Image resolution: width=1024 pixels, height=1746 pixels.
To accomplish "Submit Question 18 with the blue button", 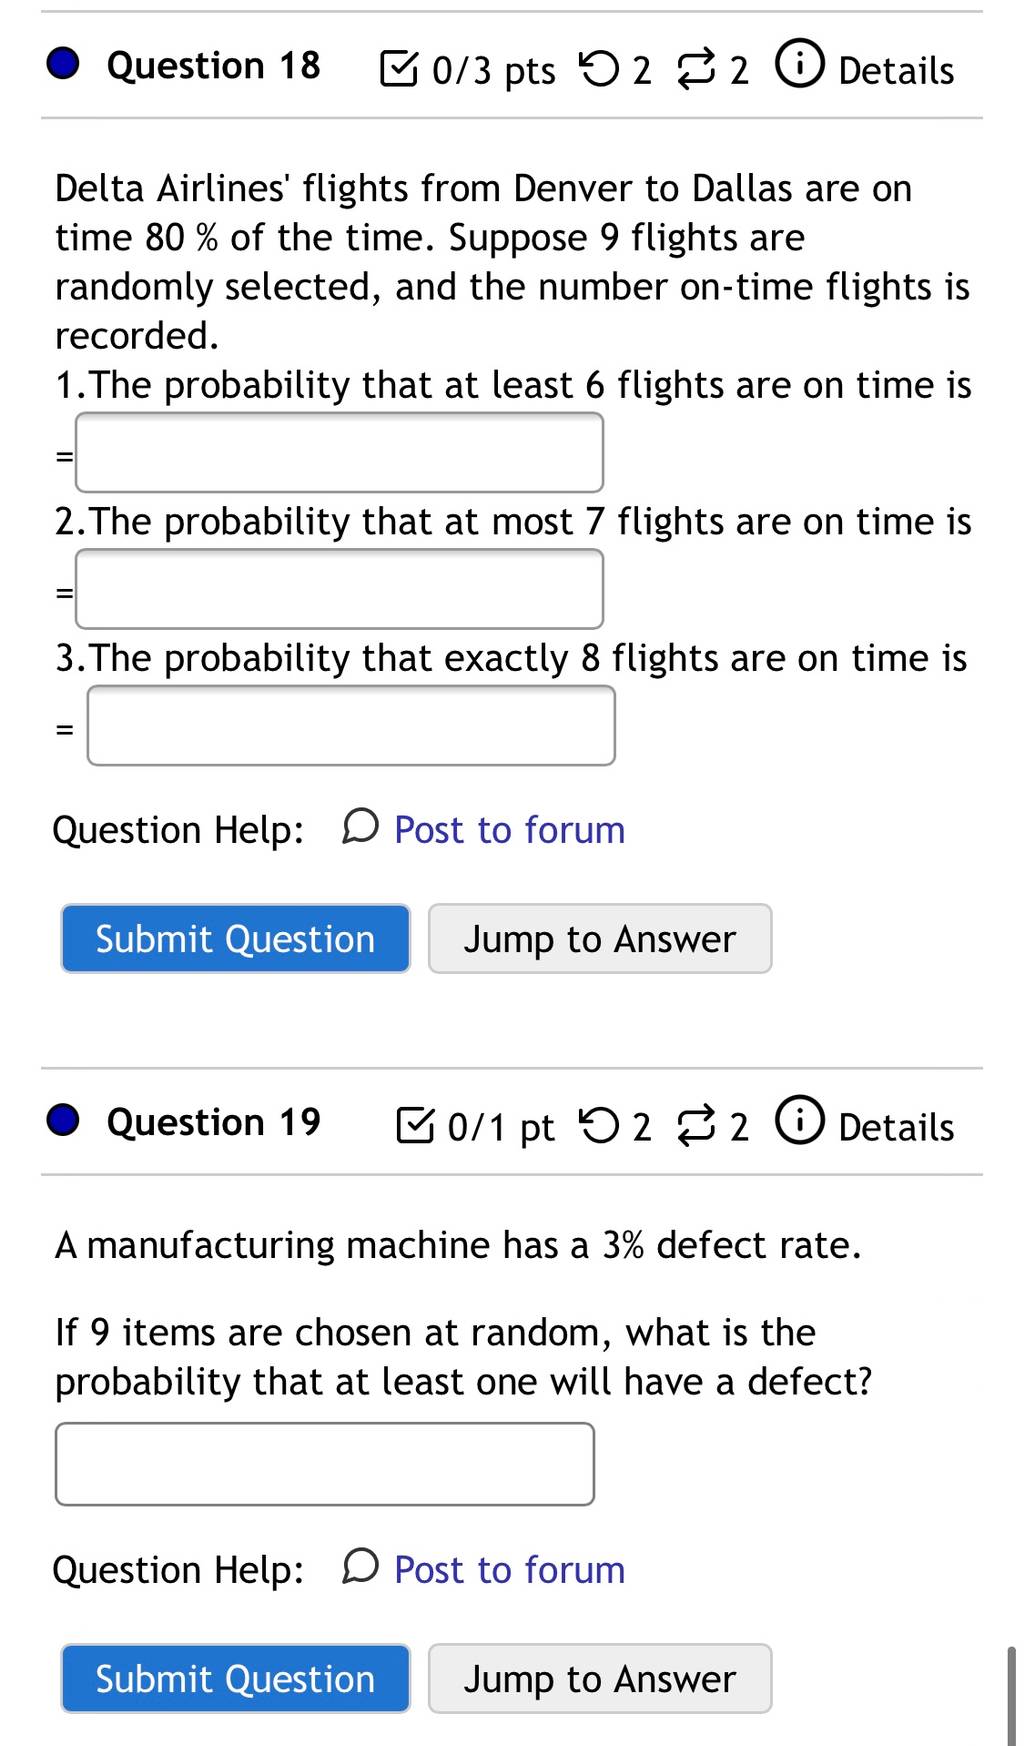I will (x=236, y=938).
